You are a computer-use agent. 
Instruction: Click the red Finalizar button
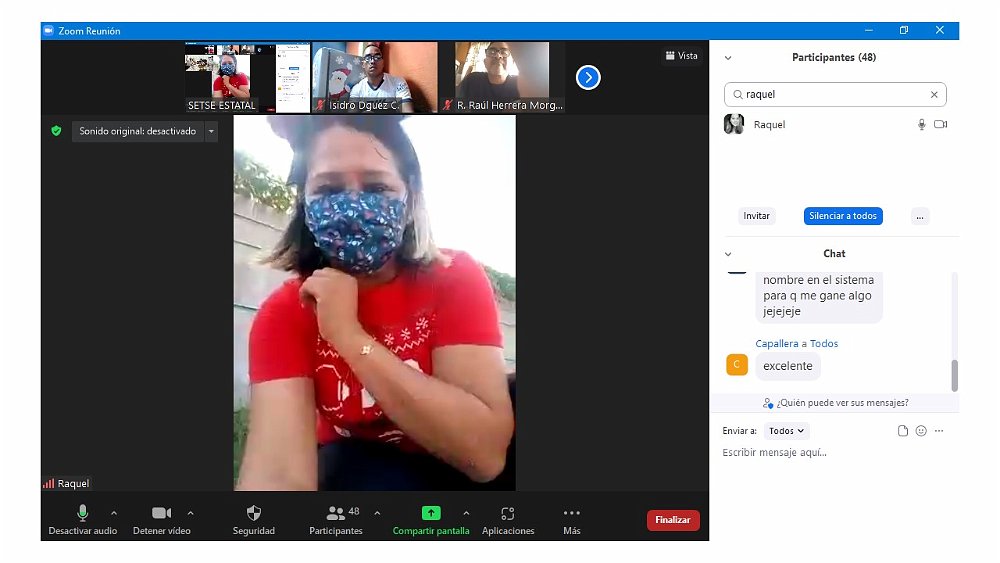click(673, 520)
